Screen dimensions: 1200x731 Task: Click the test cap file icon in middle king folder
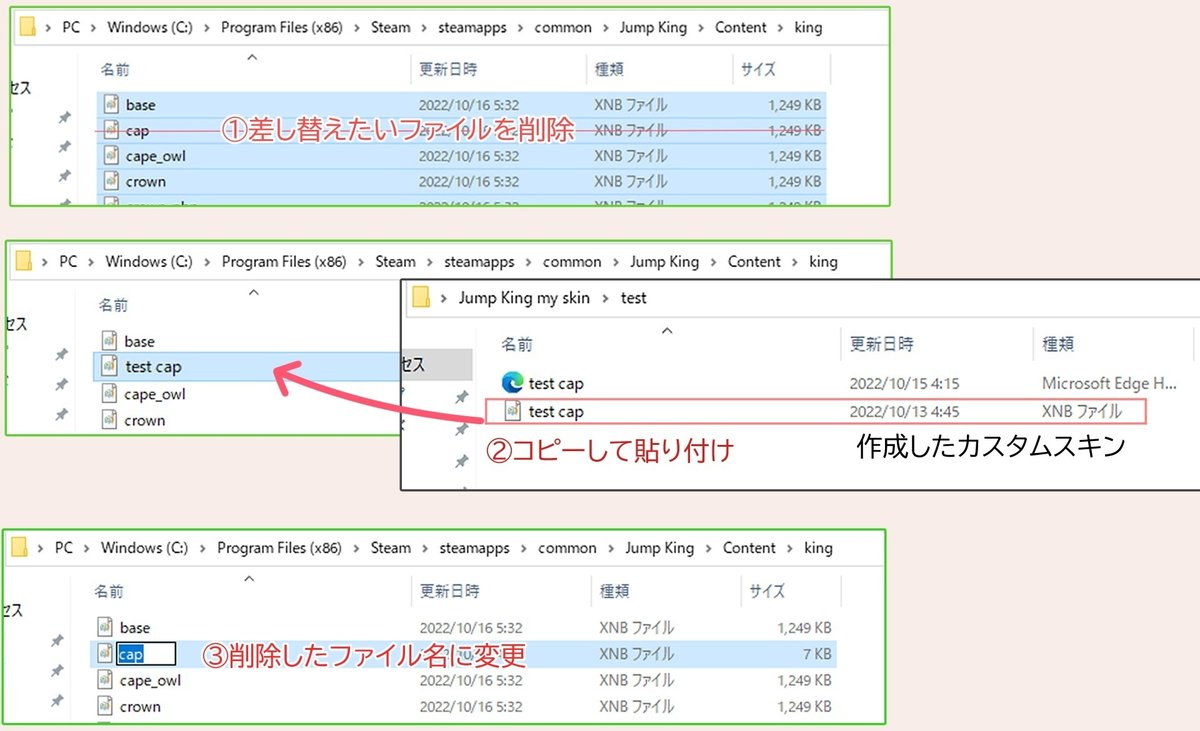point(110,367)
